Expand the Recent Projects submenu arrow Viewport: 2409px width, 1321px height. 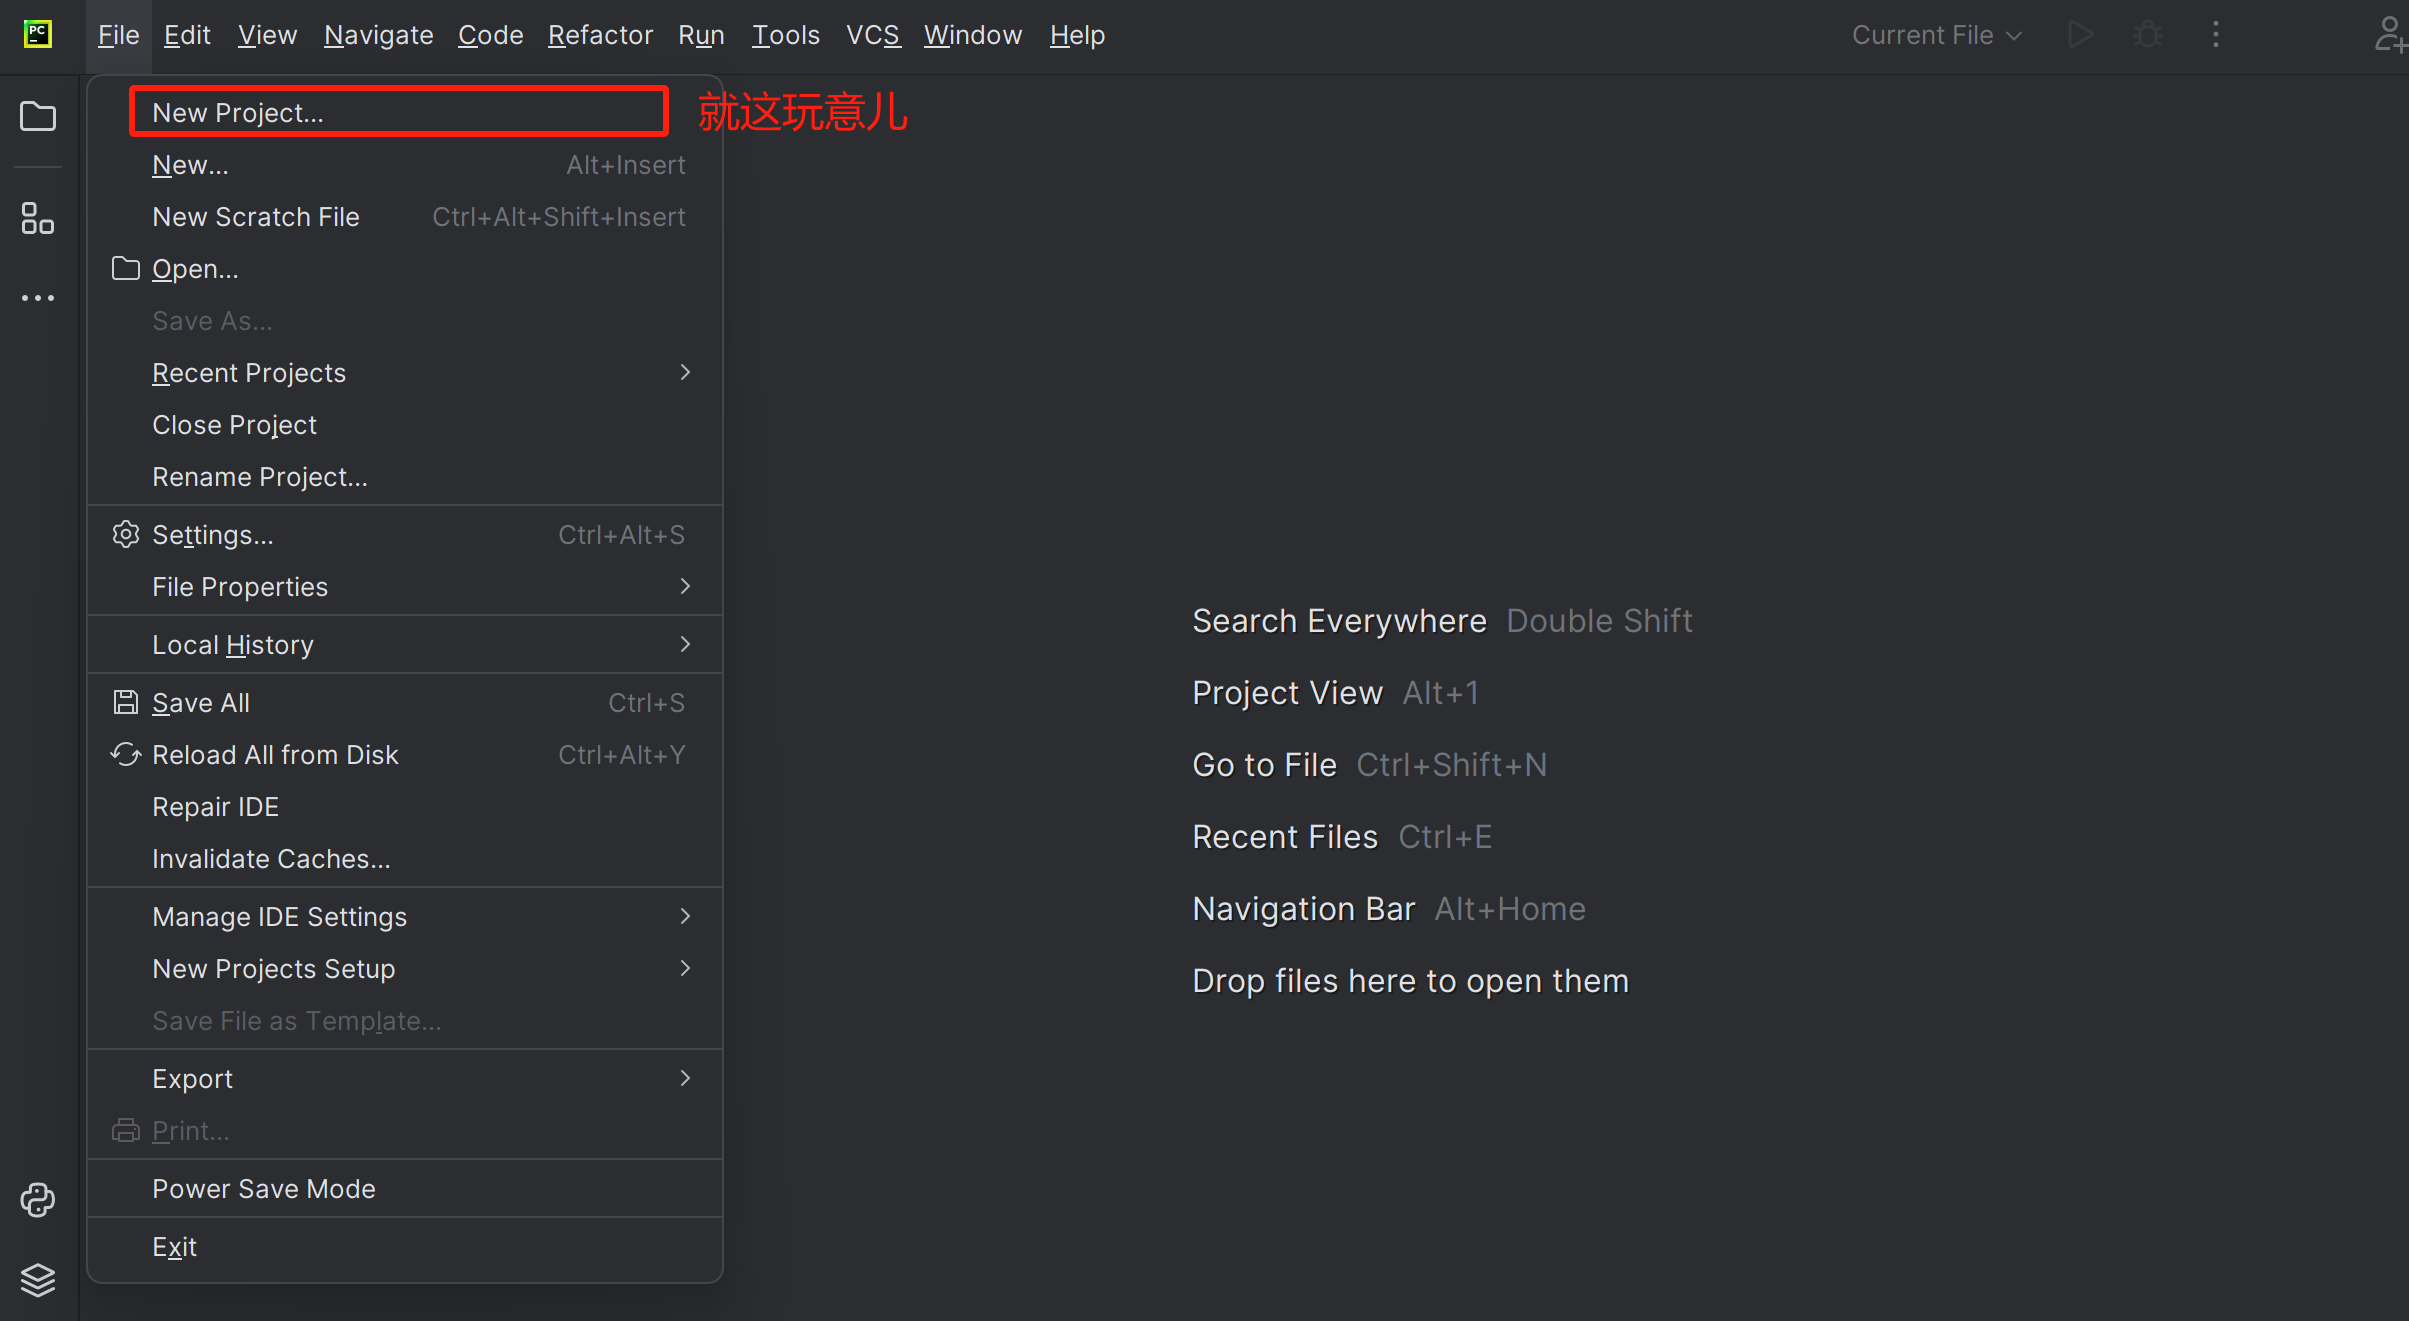pyautogui.click(x=685, y=372)
